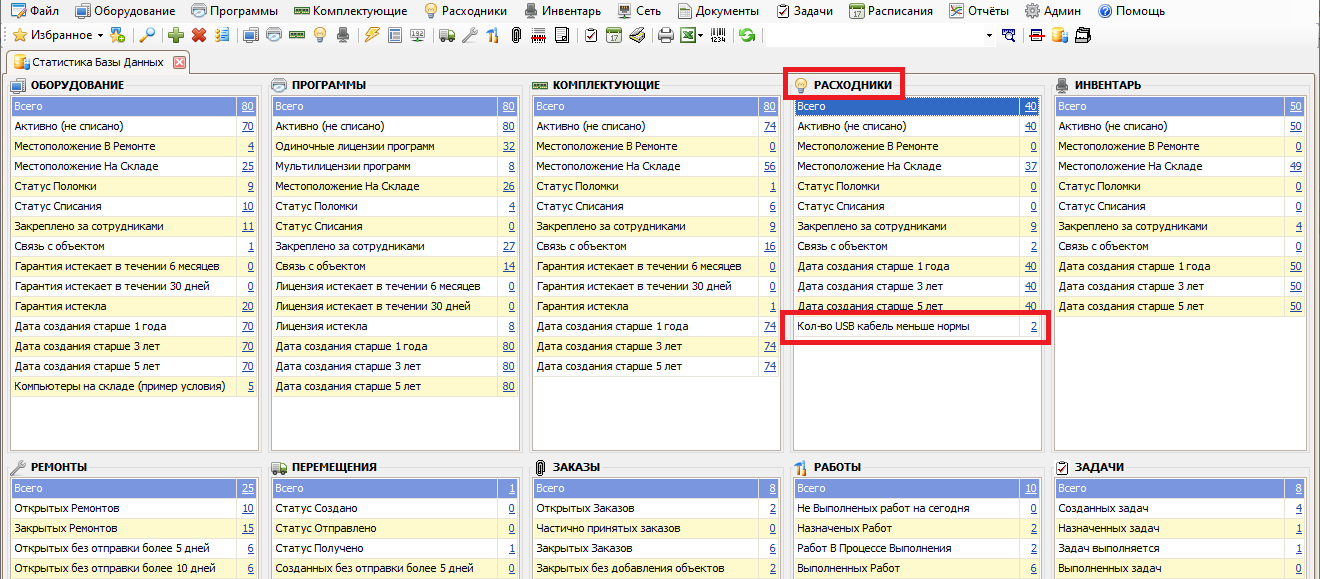Click the delivery truck movements icon
The image size is (1320, 579).
click(446, 35)
